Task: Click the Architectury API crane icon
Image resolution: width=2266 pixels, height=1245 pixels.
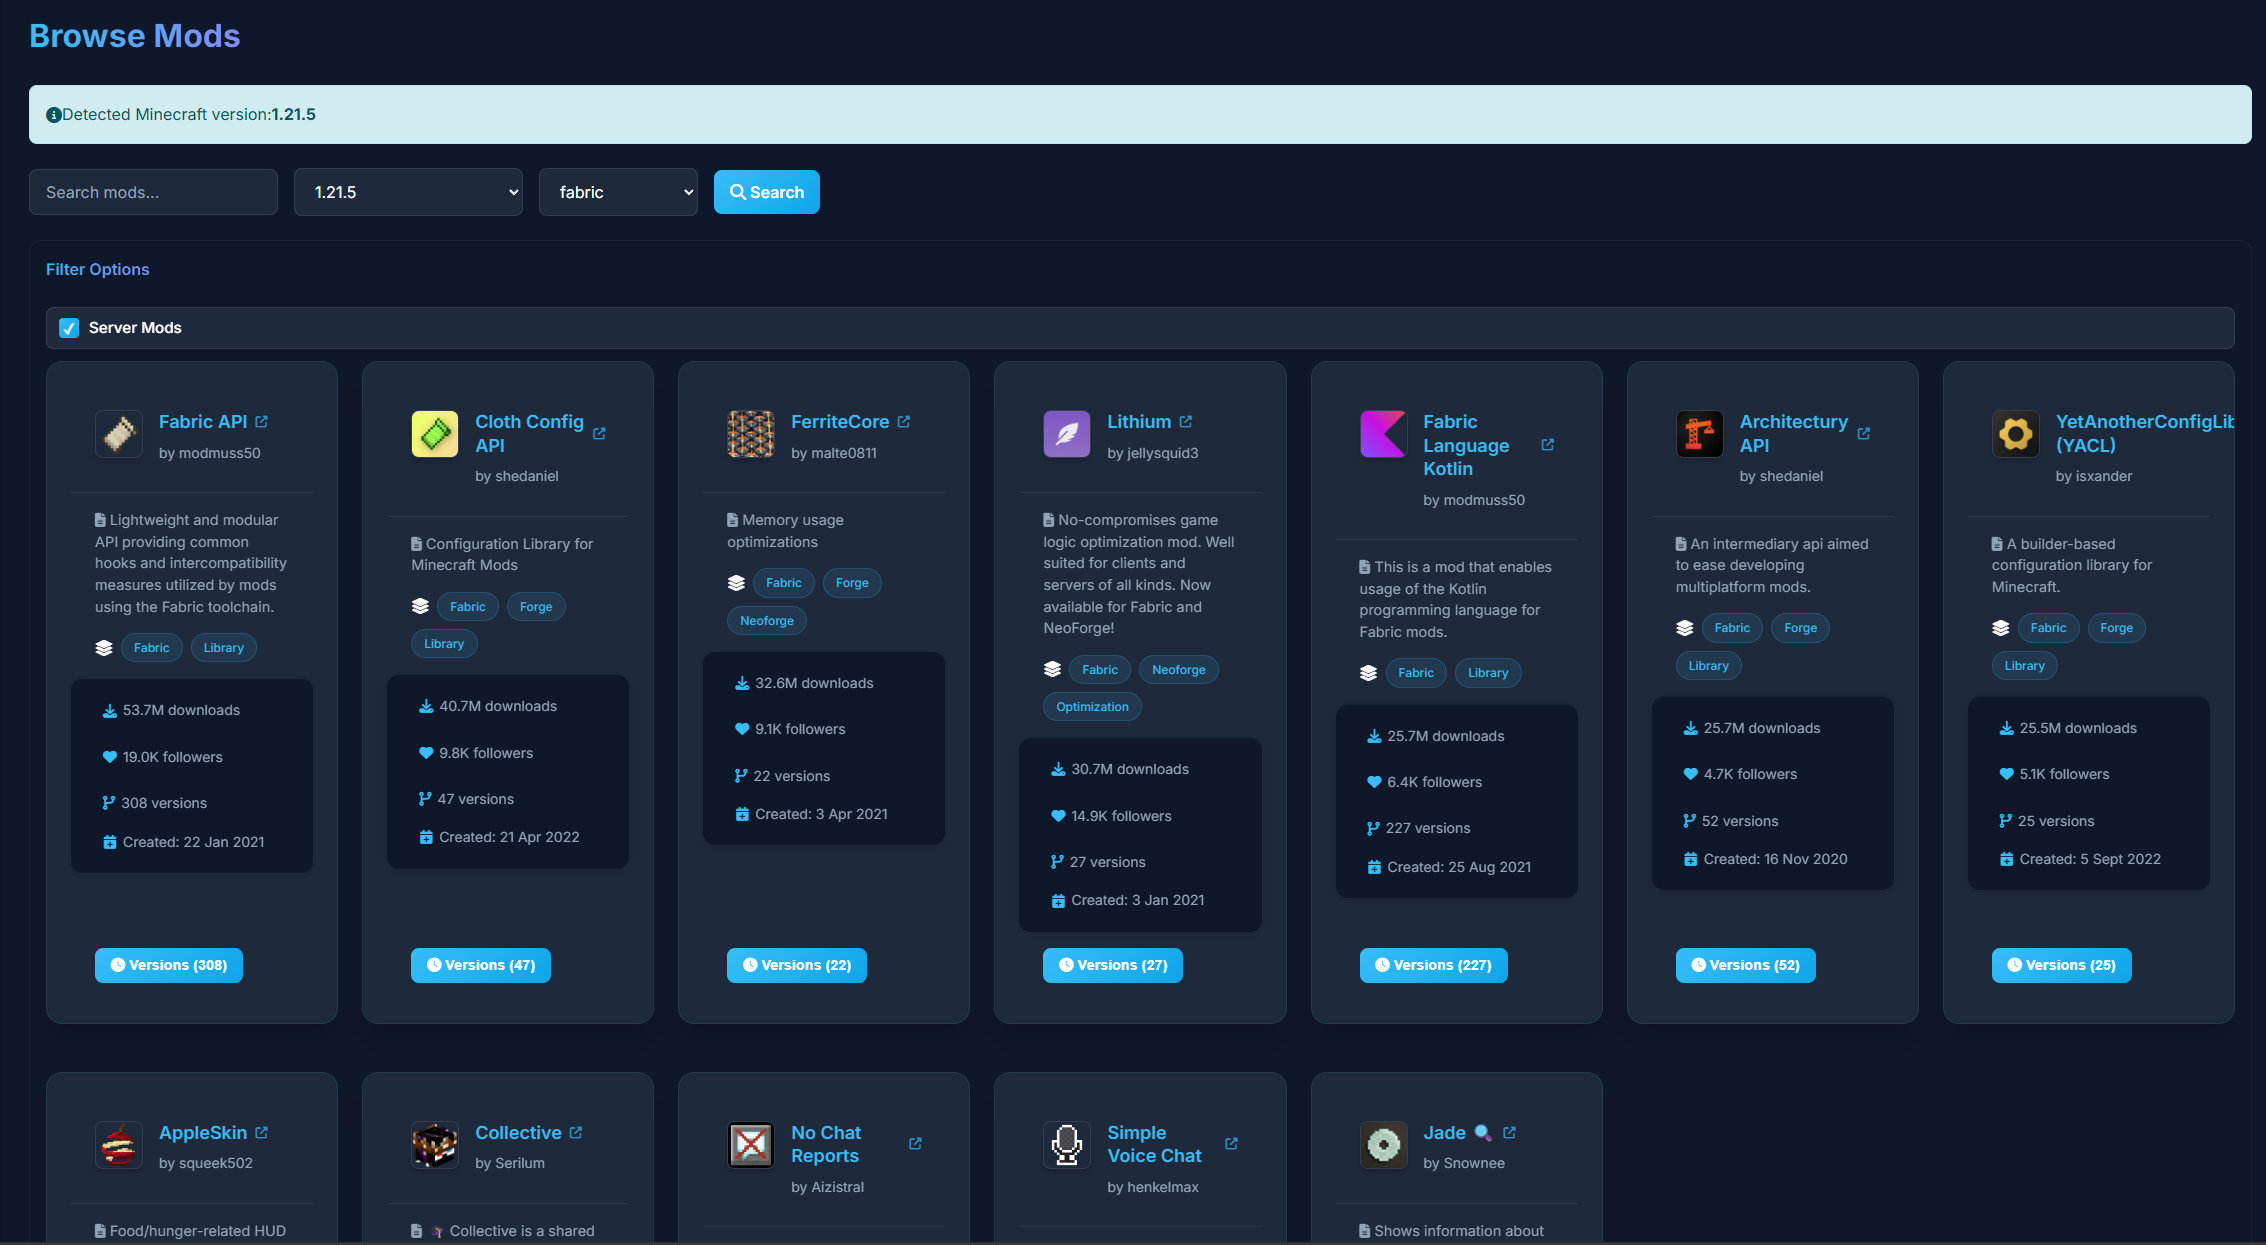Action: (1699, 434)
